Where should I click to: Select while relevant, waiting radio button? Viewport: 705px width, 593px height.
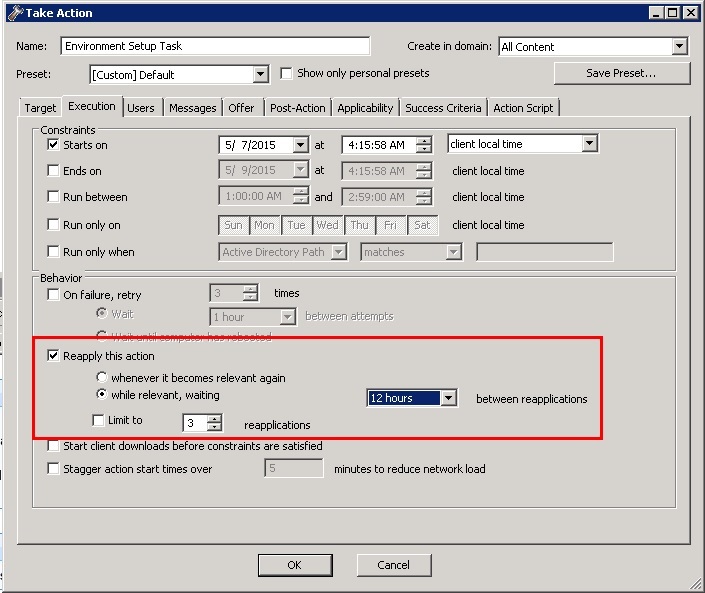102,394
